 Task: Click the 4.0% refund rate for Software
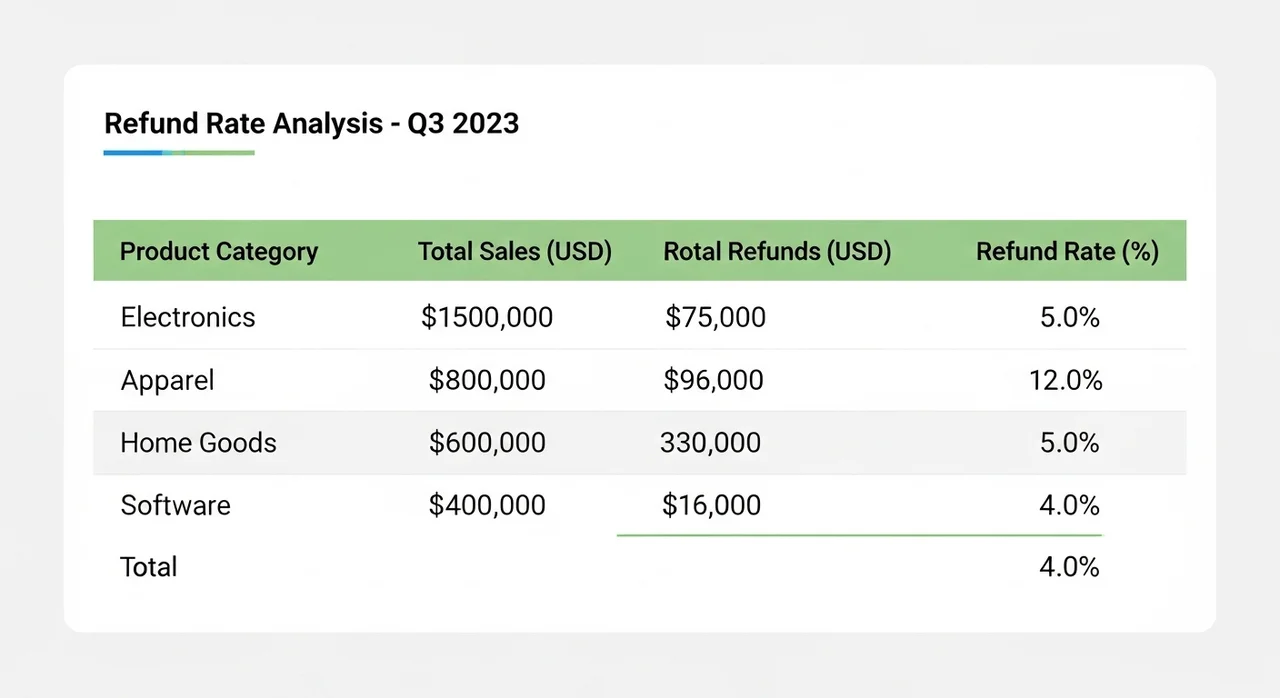click(1070, 505)
